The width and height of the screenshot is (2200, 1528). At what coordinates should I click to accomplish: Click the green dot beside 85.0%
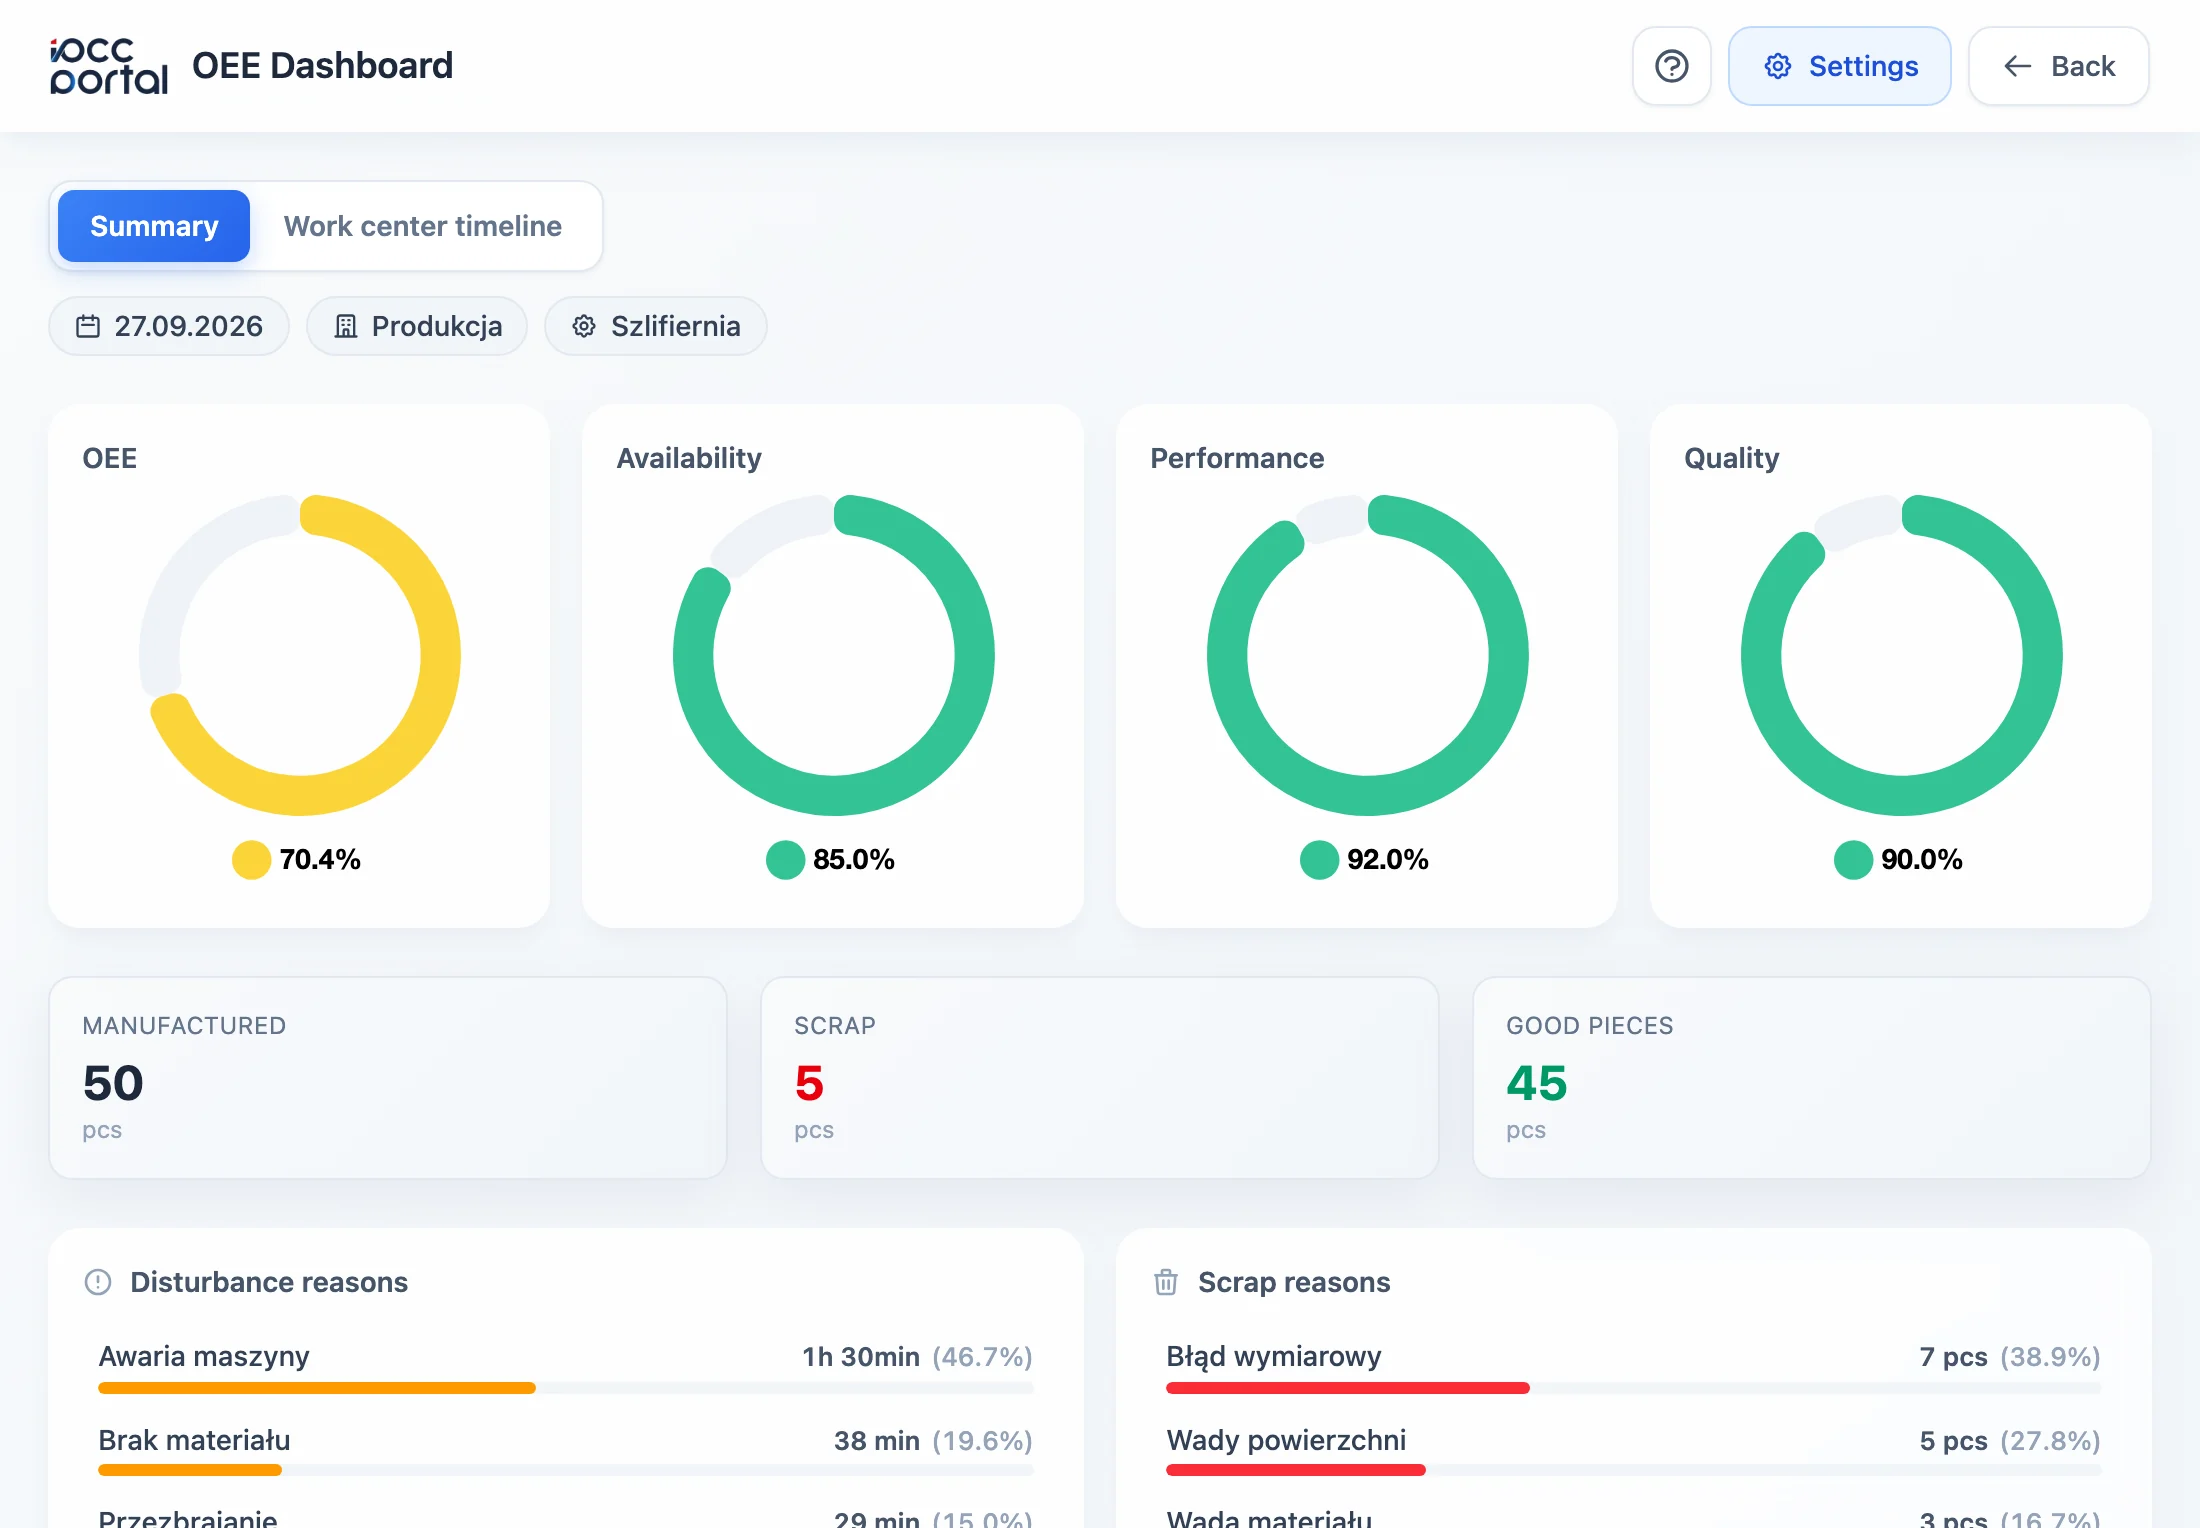pyautogui.click(x=785, y=859)
